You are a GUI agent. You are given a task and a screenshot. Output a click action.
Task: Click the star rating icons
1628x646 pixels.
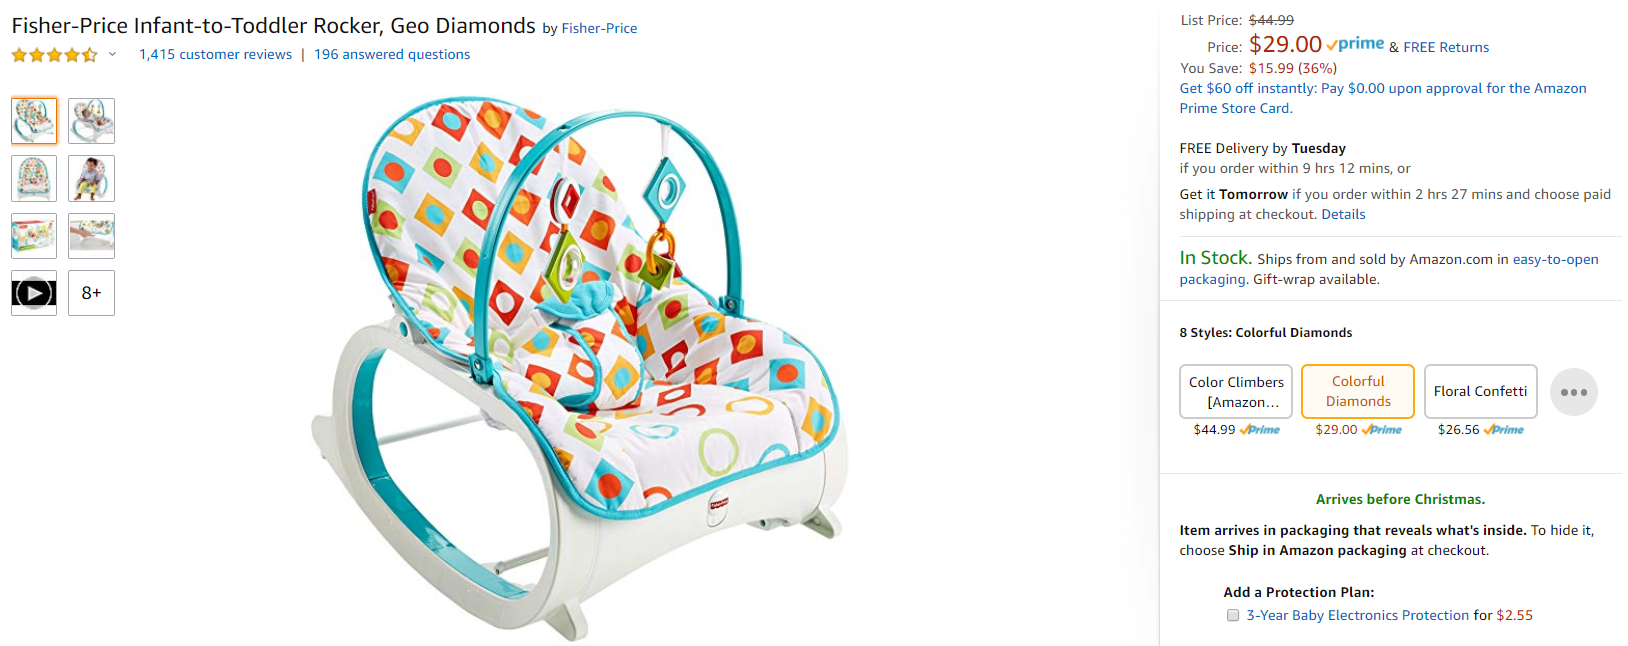tap(55, 55)
